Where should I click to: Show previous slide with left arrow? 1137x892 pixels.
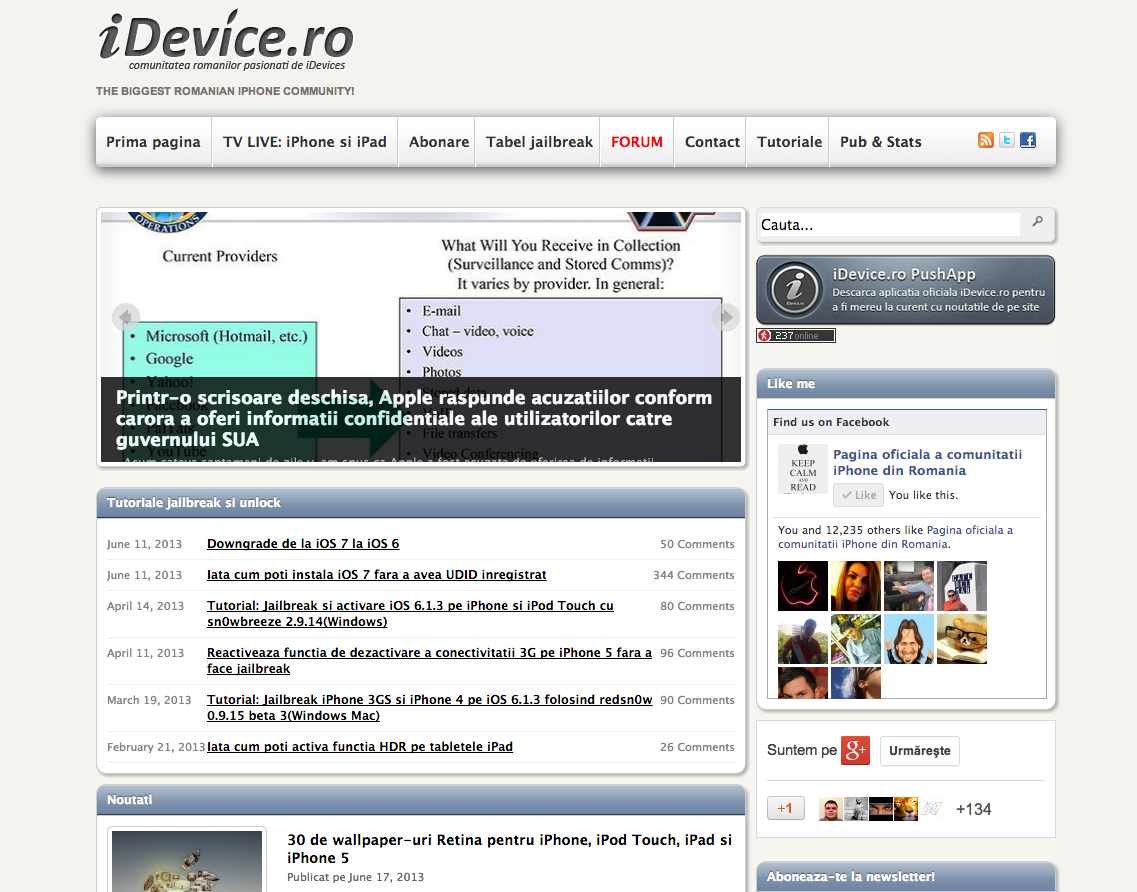126,317
